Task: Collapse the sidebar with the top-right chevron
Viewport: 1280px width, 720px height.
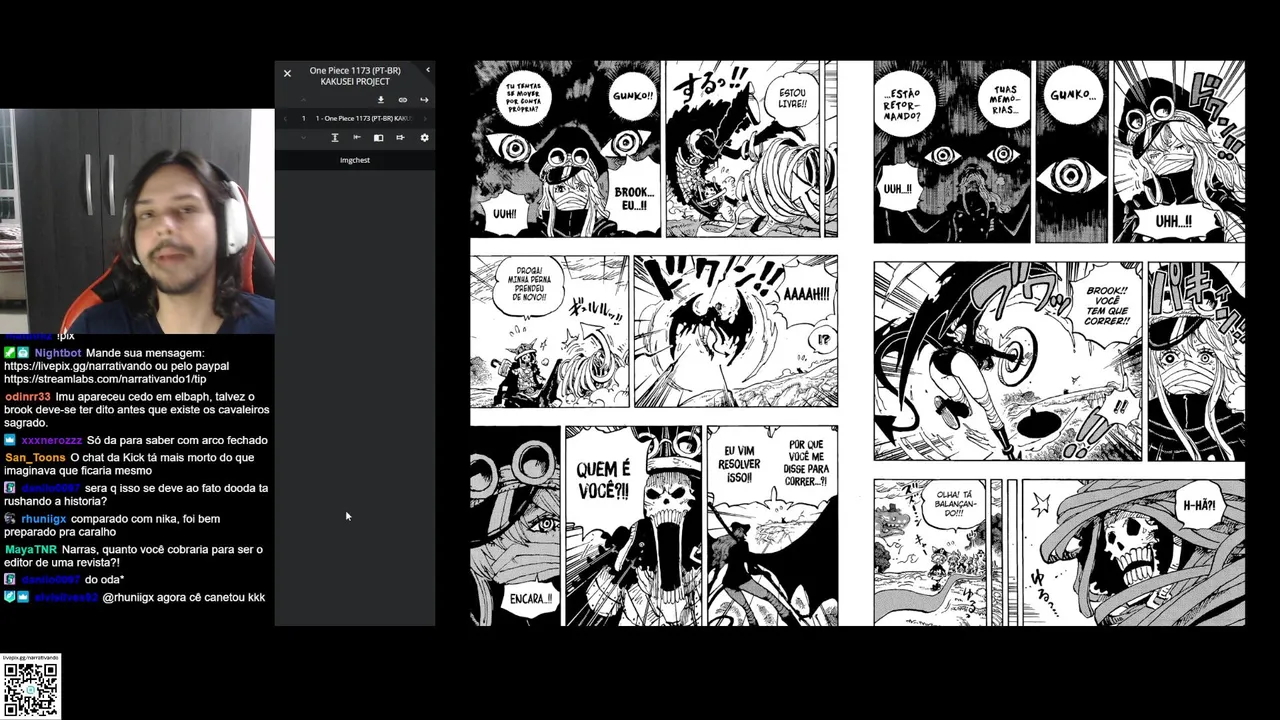Action: [x=428, y=70]
